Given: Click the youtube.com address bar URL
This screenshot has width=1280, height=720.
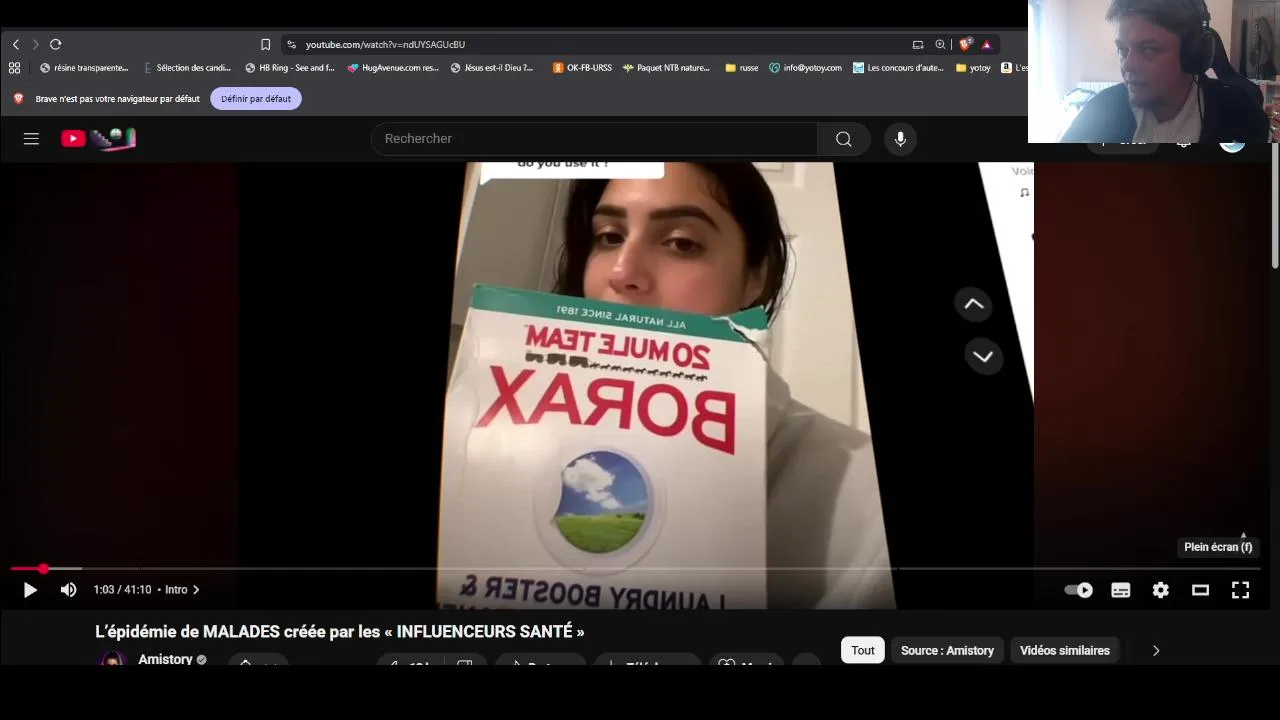Looking at the screenshot, I should (x=385, y=44).
